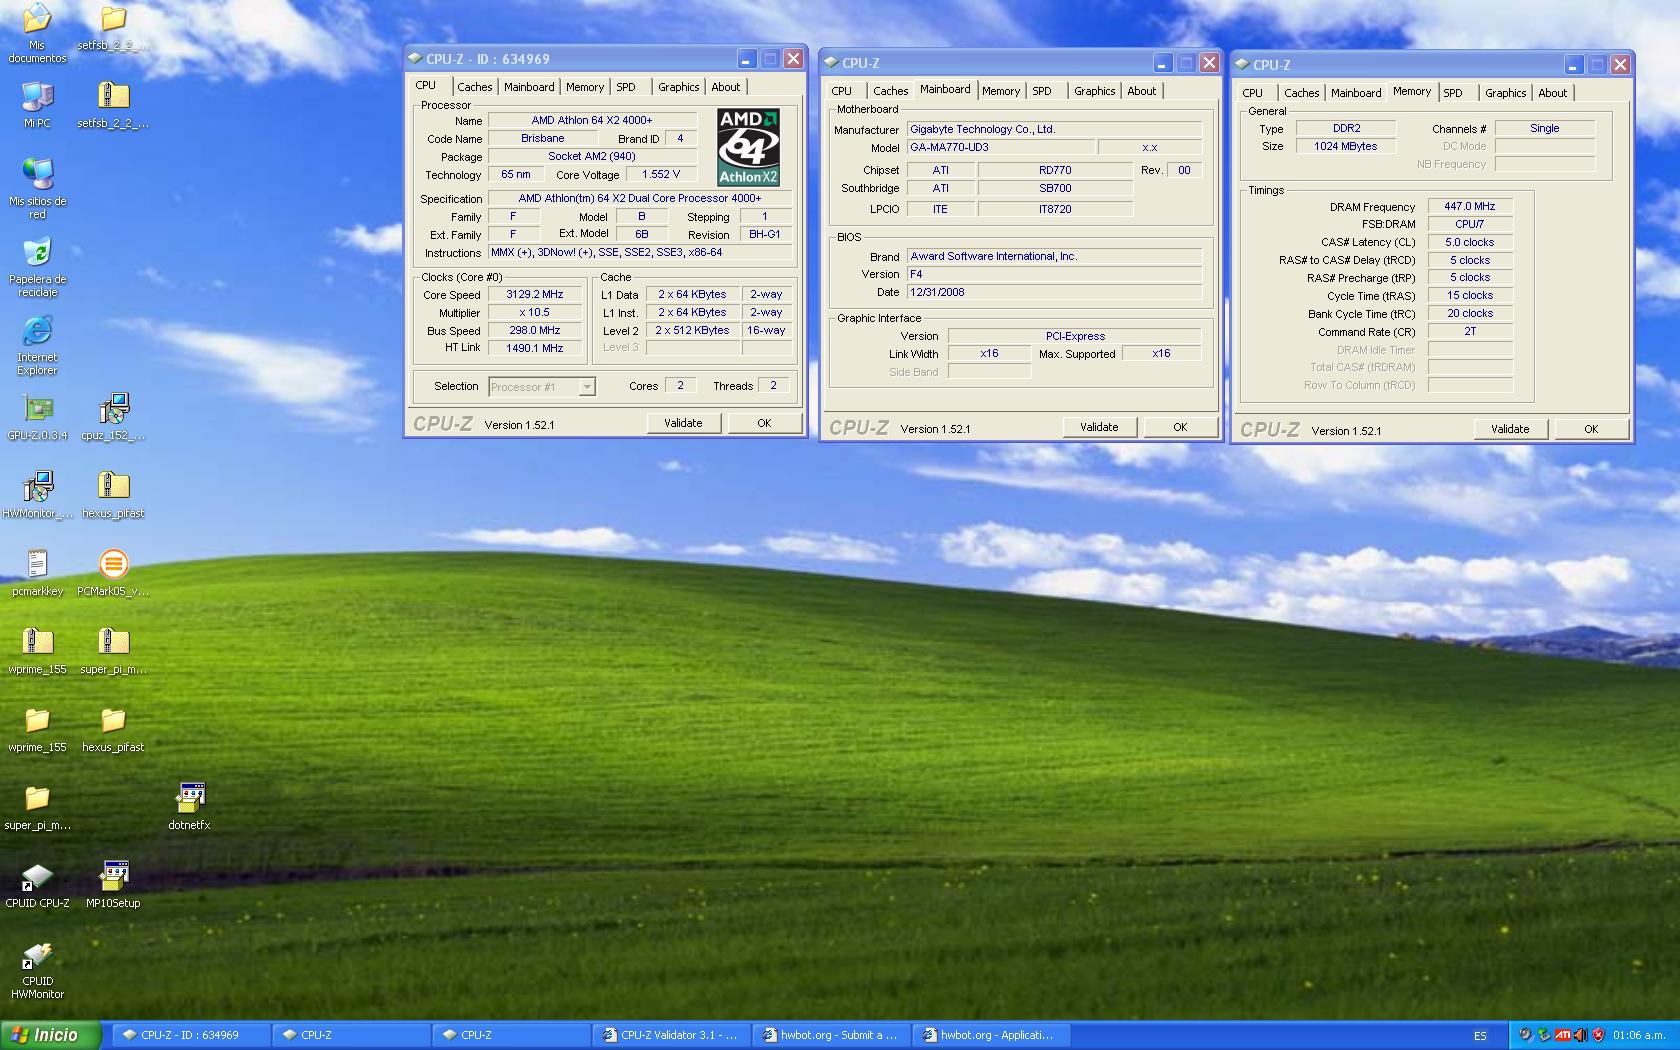Launch CPUID CPU-Z shortcut icon

pyautogui.click(x=37, y=884)
